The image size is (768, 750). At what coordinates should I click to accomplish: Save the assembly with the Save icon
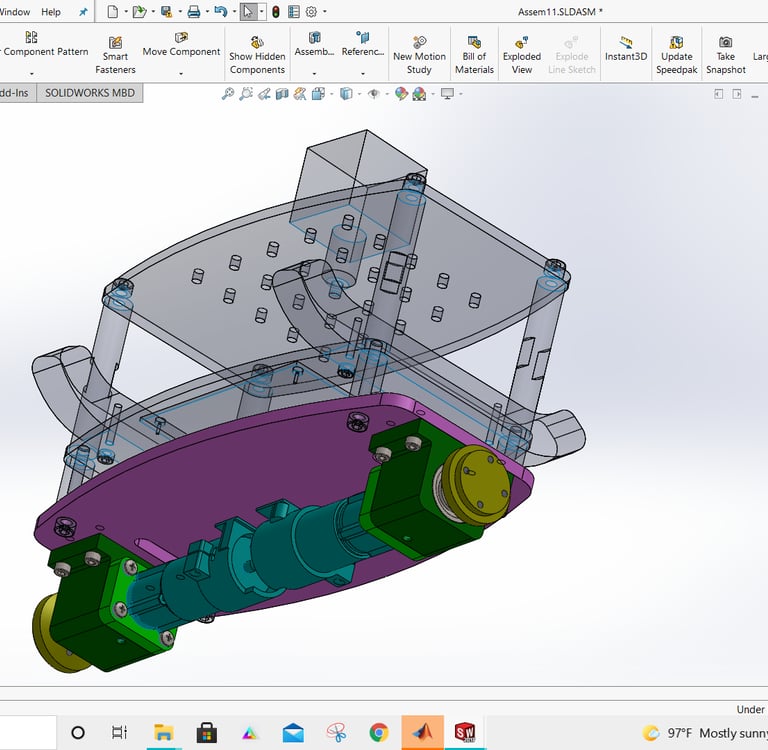point(167,12)
